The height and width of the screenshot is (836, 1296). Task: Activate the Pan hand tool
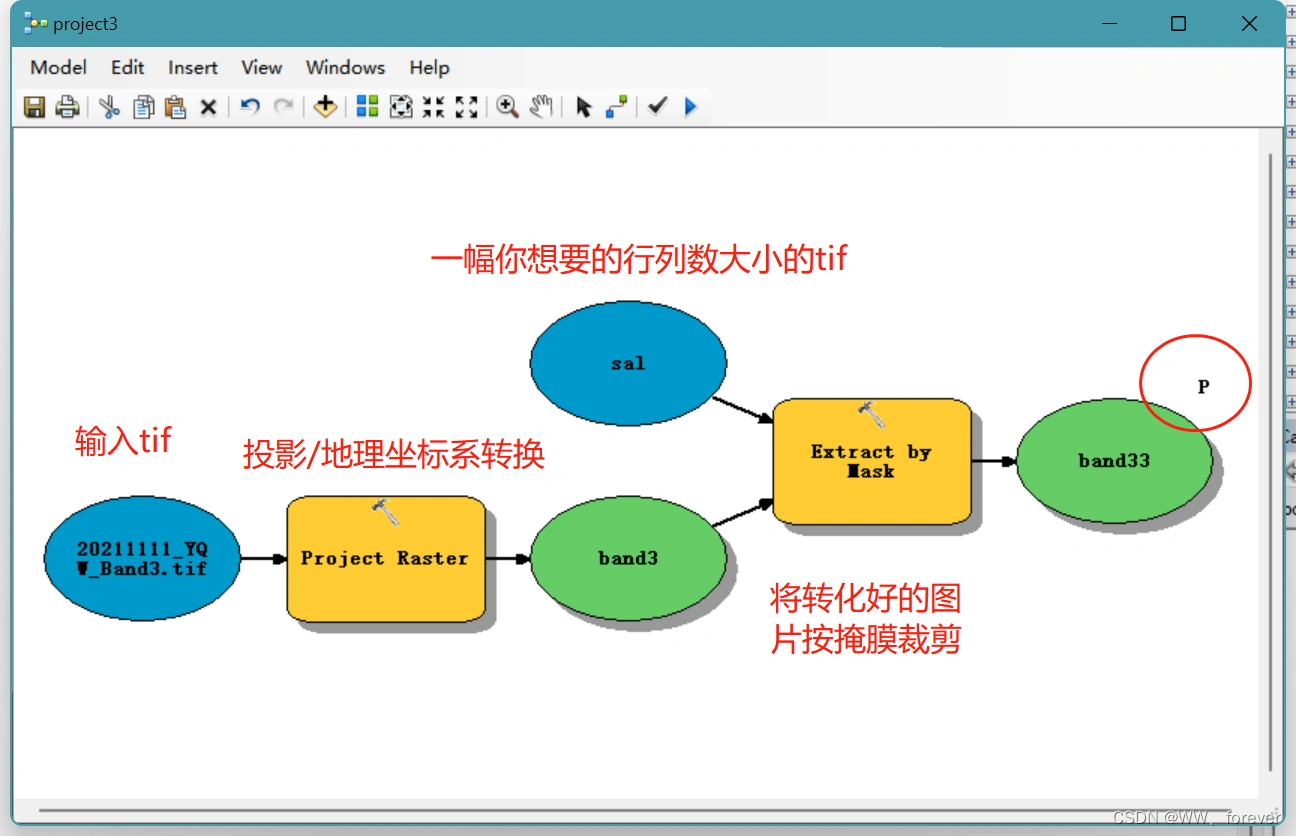[541, 106]
